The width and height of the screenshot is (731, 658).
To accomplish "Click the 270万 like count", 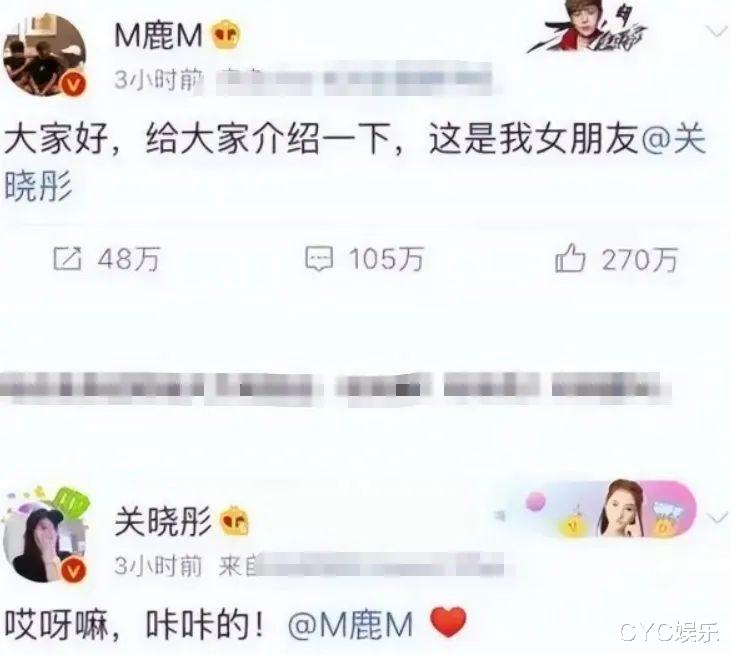I will click(x=639, y=259).
